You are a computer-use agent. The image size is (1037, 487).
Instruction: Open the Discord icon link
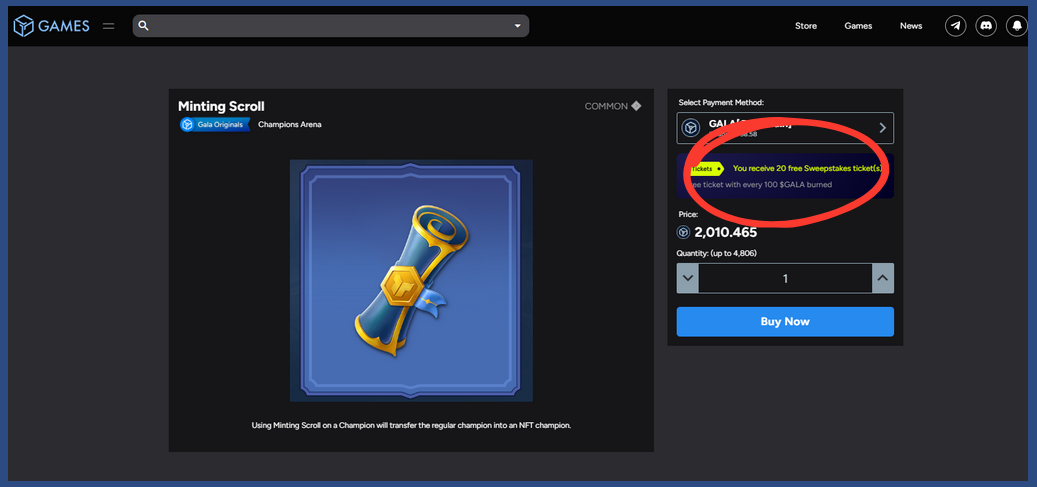986,26
